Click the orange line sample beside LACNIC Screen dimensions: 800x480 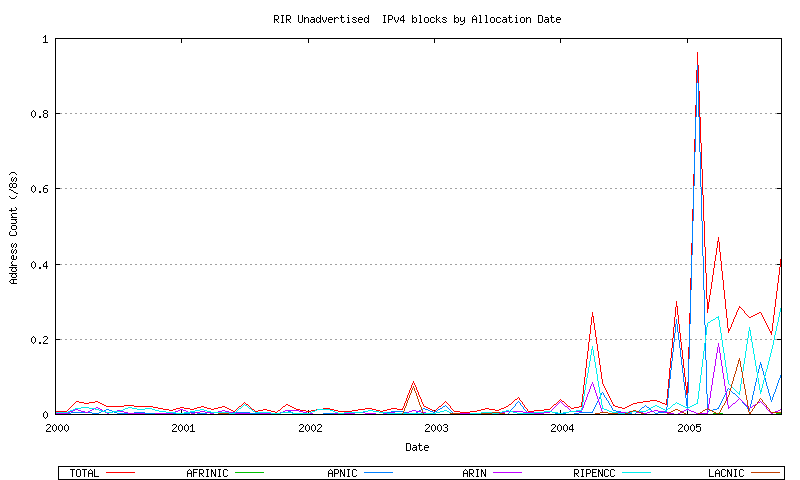[x=765, y=473]
